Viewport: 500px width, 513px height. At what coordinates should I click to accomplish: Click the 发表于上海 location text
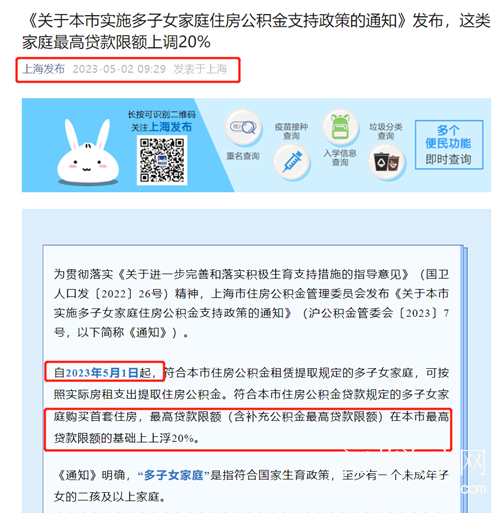(x=200, y=69)
